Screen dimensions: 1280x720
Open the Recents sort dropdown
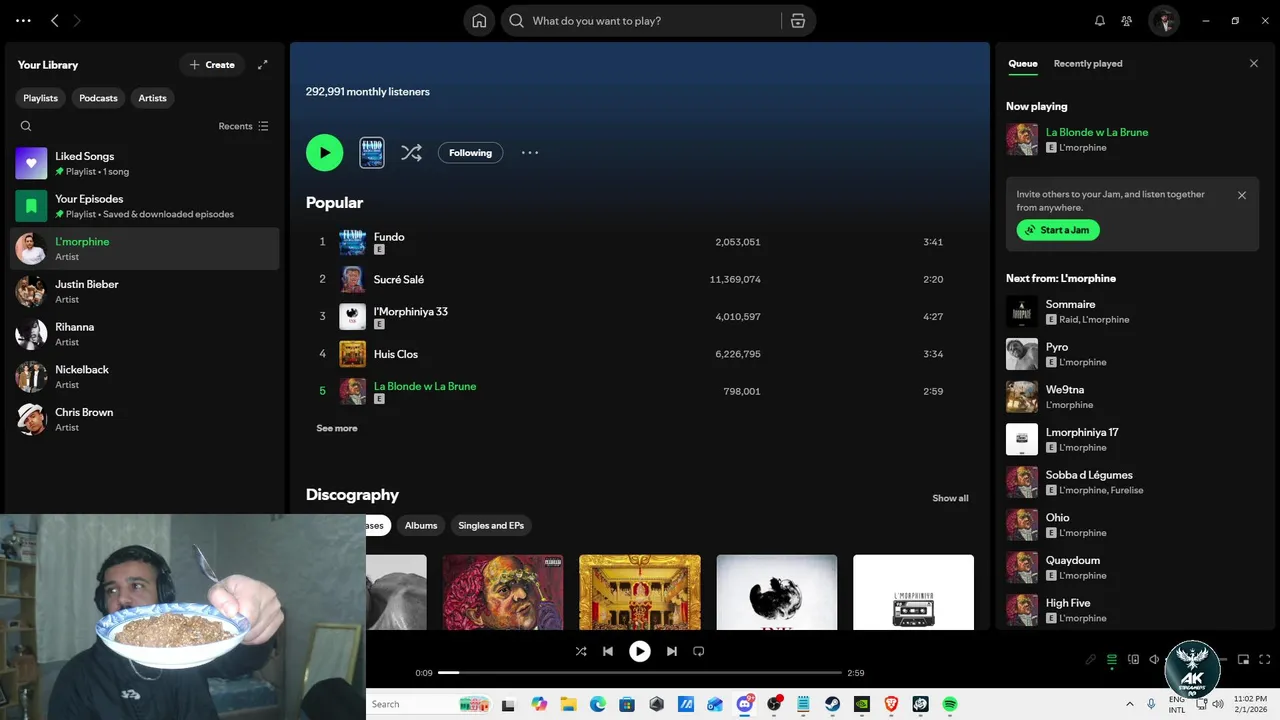click(244, 126)
